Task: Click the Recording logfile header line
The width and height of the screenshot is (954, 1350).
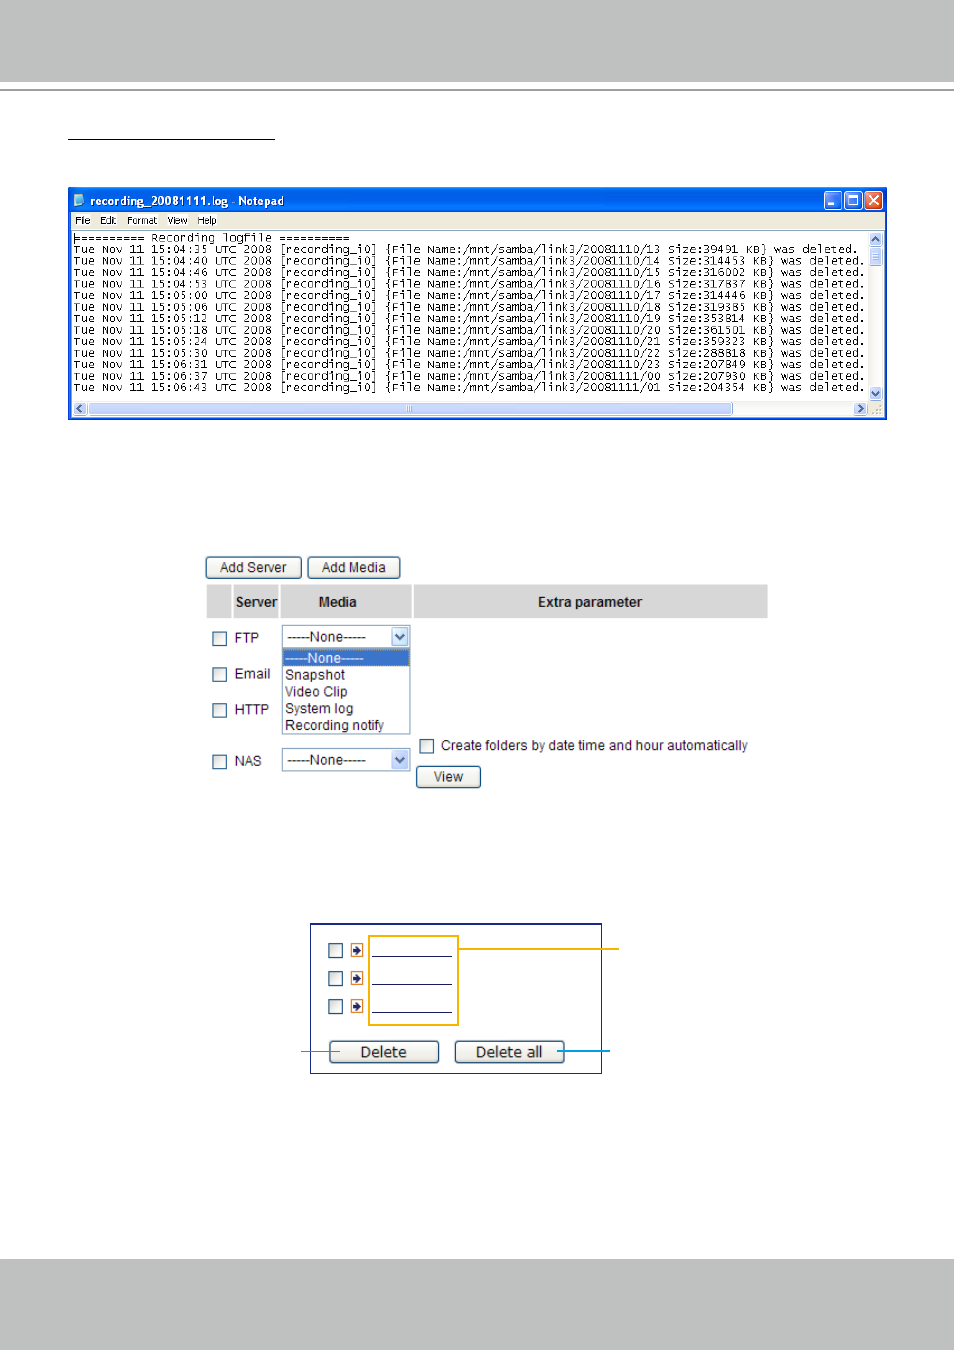Action: point(211,239)
